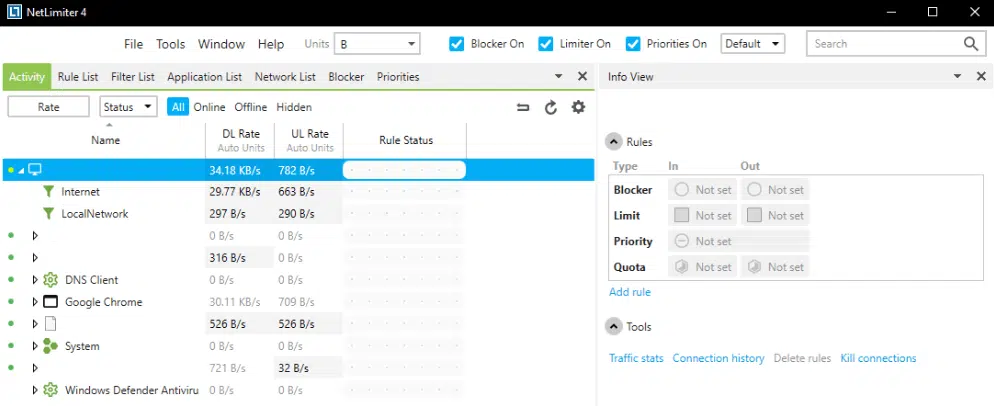Image resolution: width=994 pixels, height=406 pixels.
Task: Click the Quota Out shield icon
Action: click(754, 267)
